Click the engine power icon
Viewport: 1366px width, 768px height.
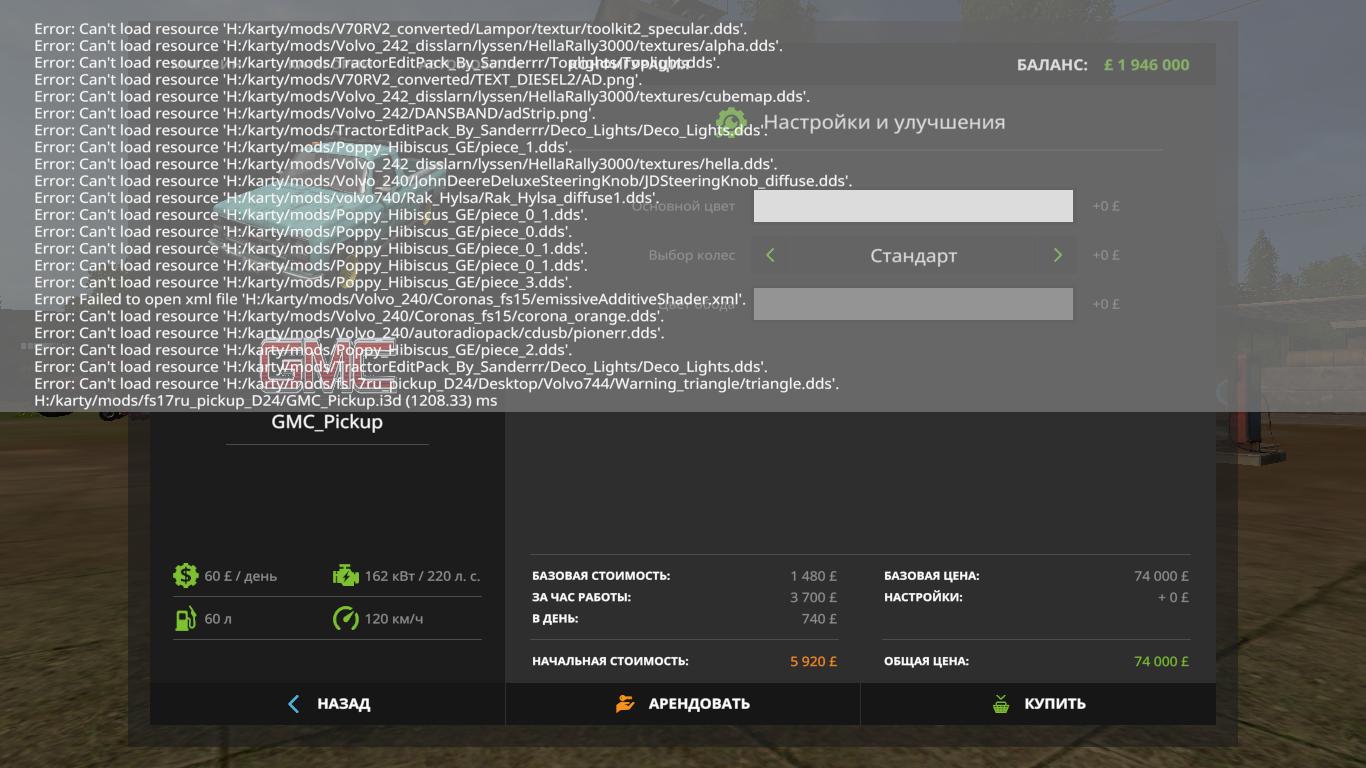[345, 576]
